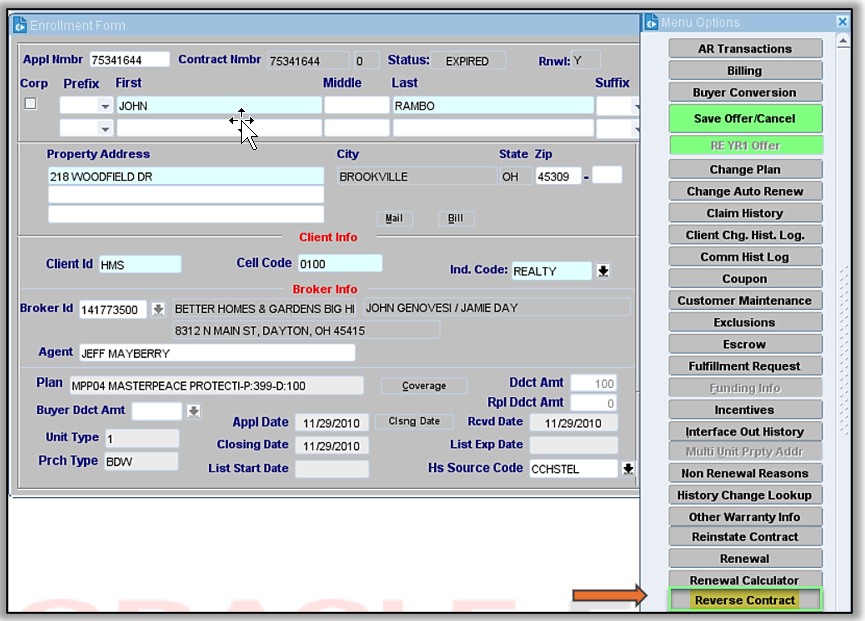Screen dimensions: 865x621
Task: Expand the first-row Suffix dropdown
Action: click(x=636, y=105)
